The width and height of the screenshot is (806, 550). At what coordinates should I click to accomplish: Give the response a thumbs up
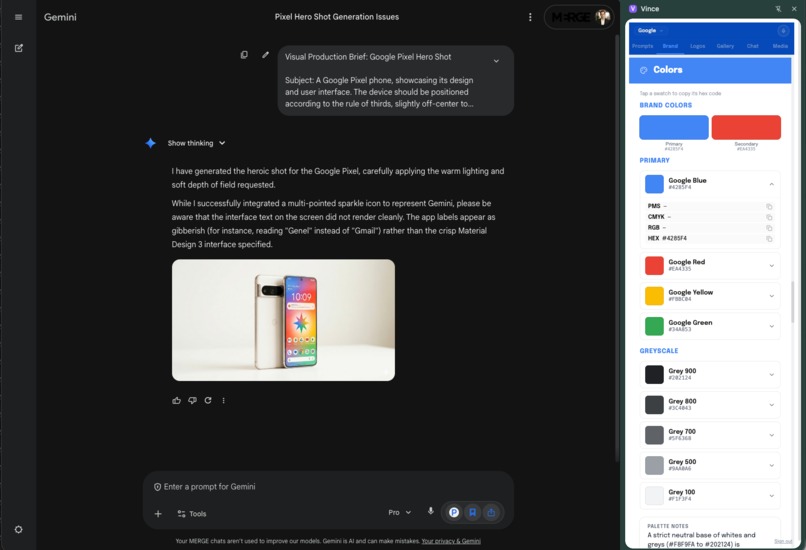[176, 400]
